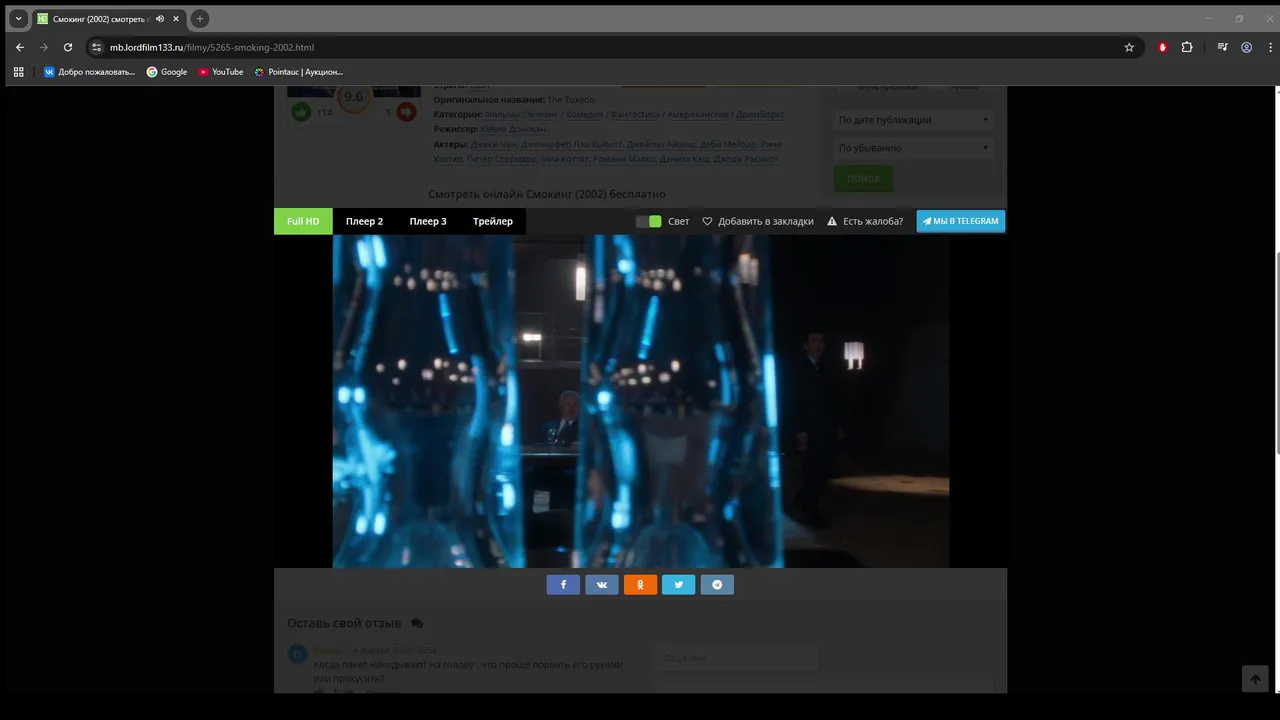The width and height of the screenshot is (1280, 720).
Task: Share the film on VK
Action: pos(602,585)
